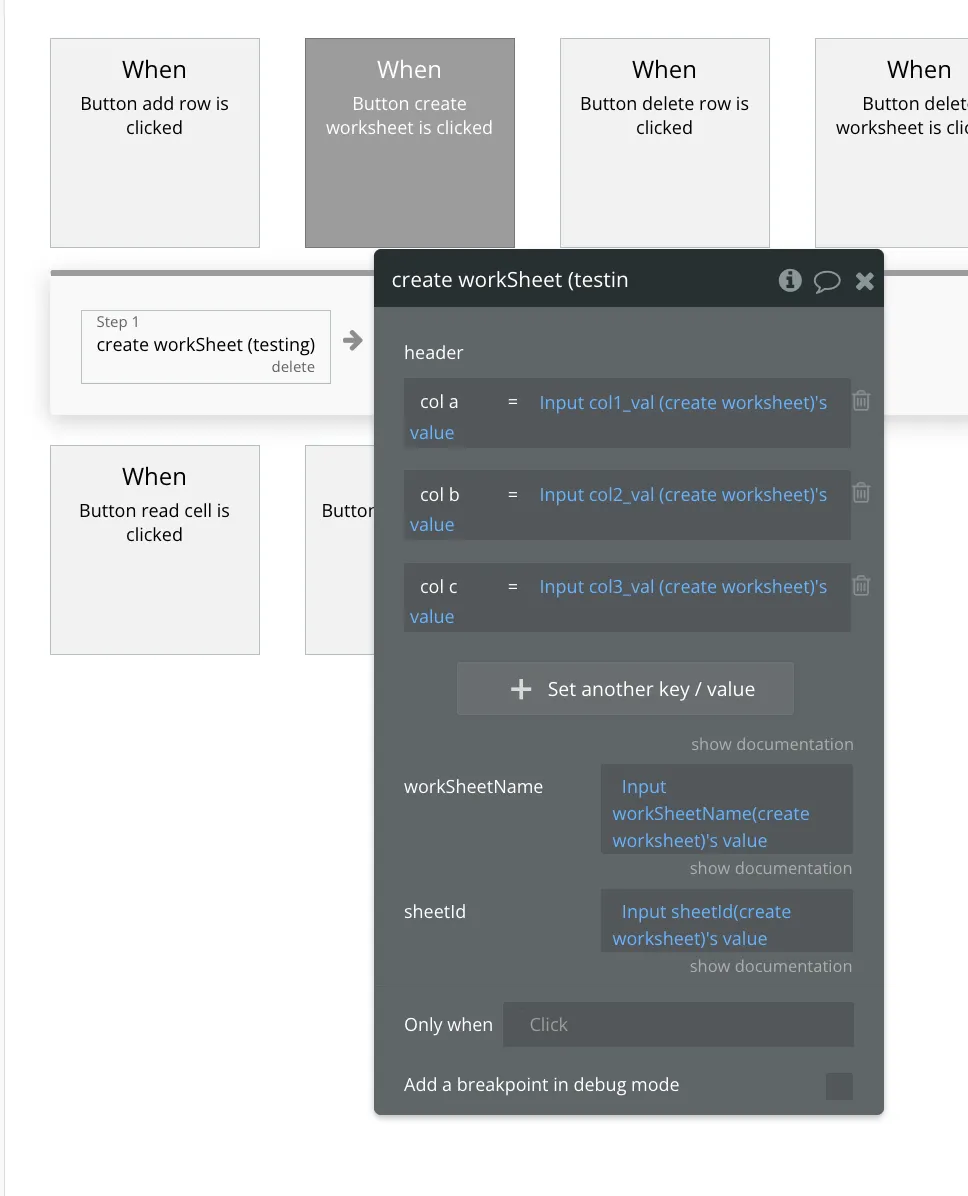Viewport: 968px width, 1196px height.
Task: Open the comment bubble icon
Action: pos(827,281)
